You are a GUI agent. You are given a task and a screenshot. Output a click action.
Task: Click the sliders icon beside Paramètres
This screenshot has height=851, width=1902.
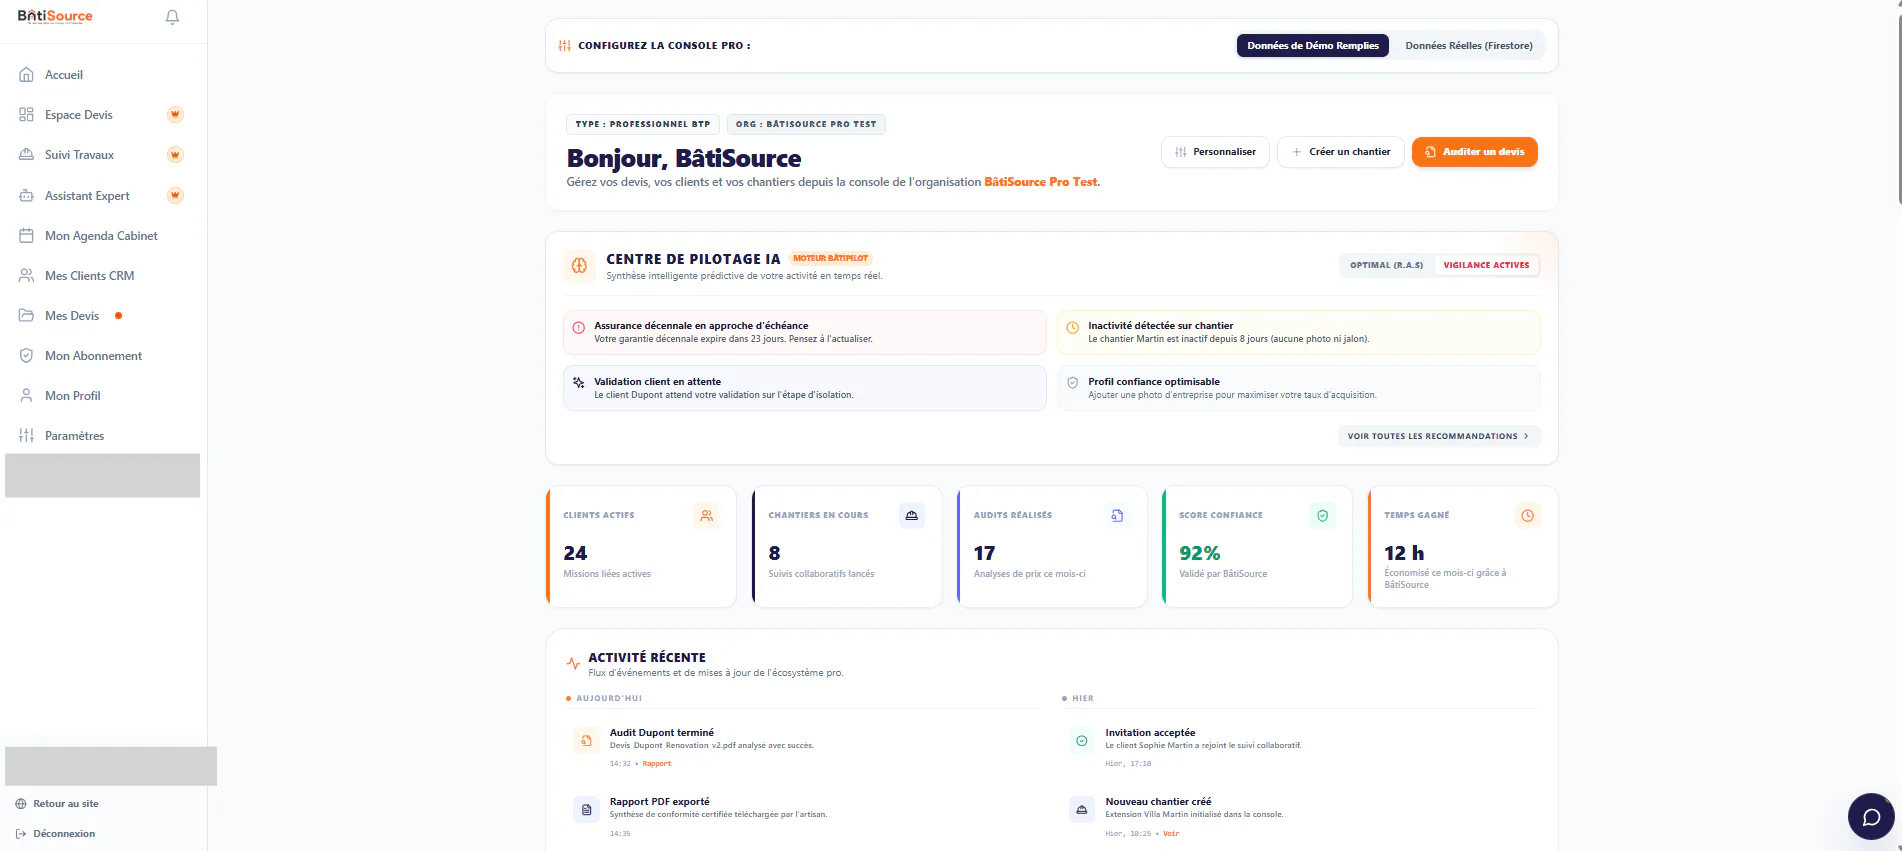[x=27, y=436]
